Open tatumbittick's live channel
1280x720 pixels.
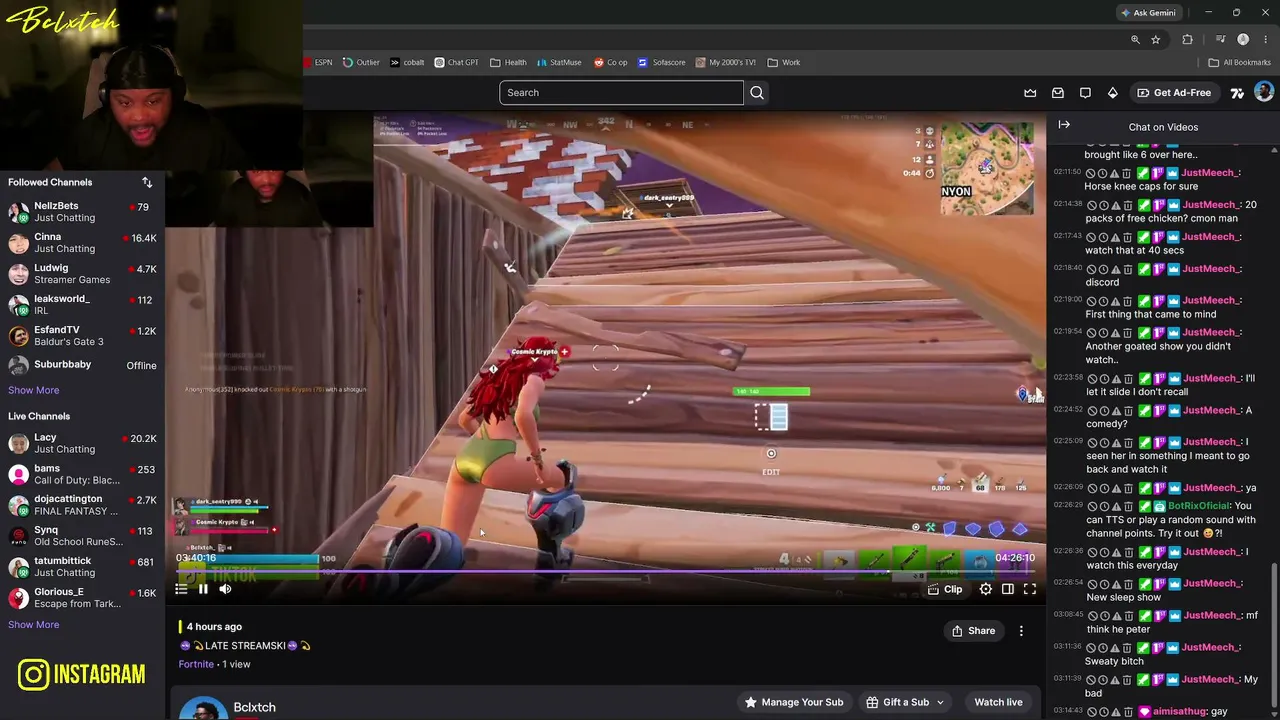[x=82, y=567]
